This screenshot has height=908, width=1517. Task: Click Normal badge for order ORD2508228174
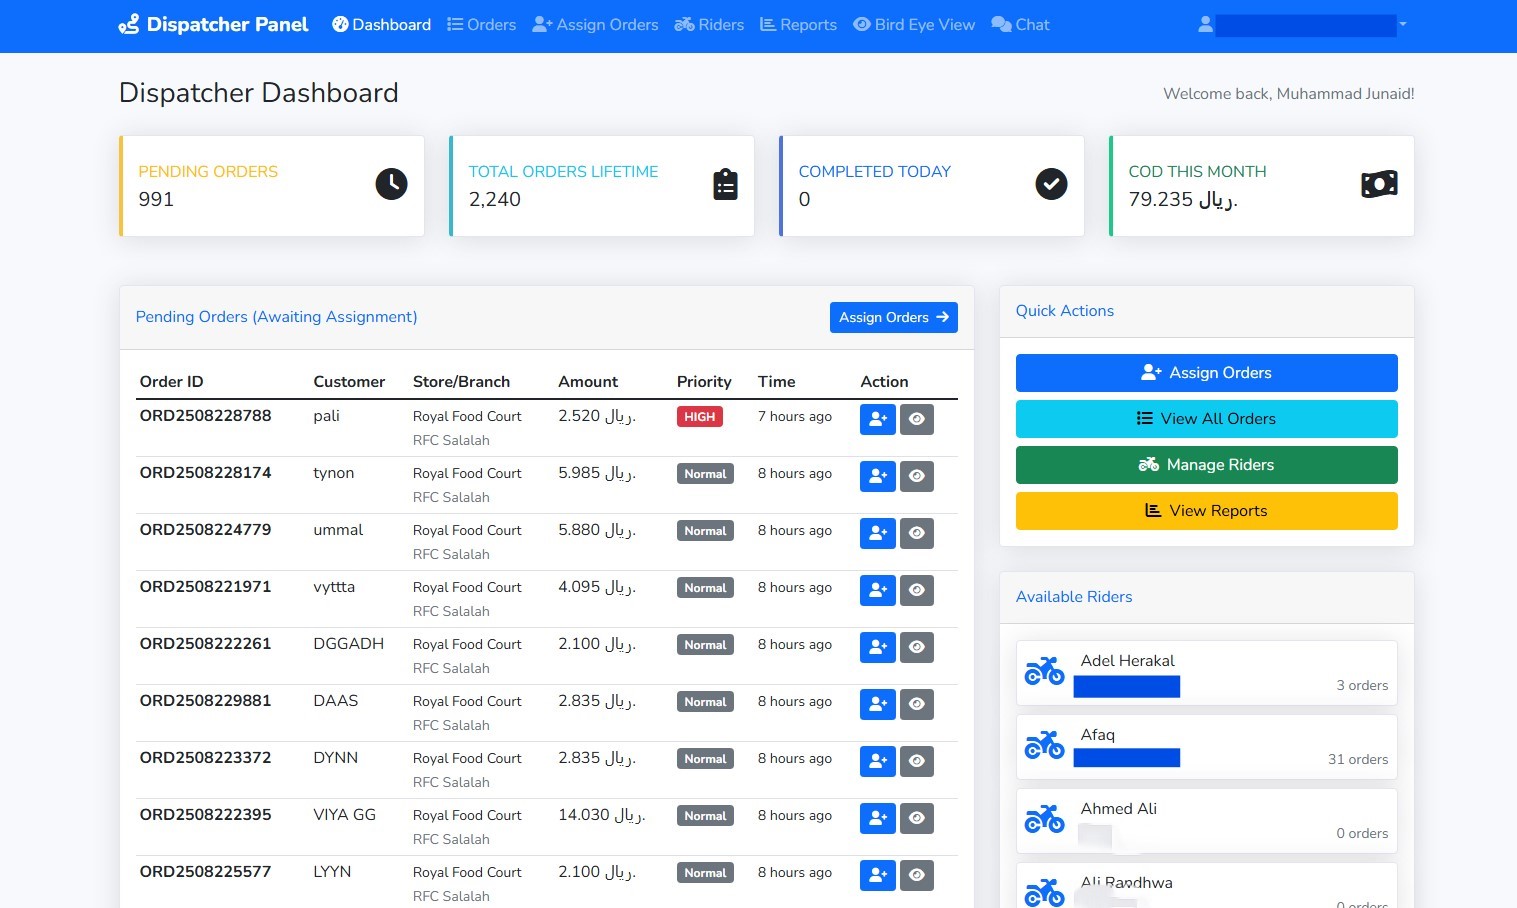pos(705,474)
